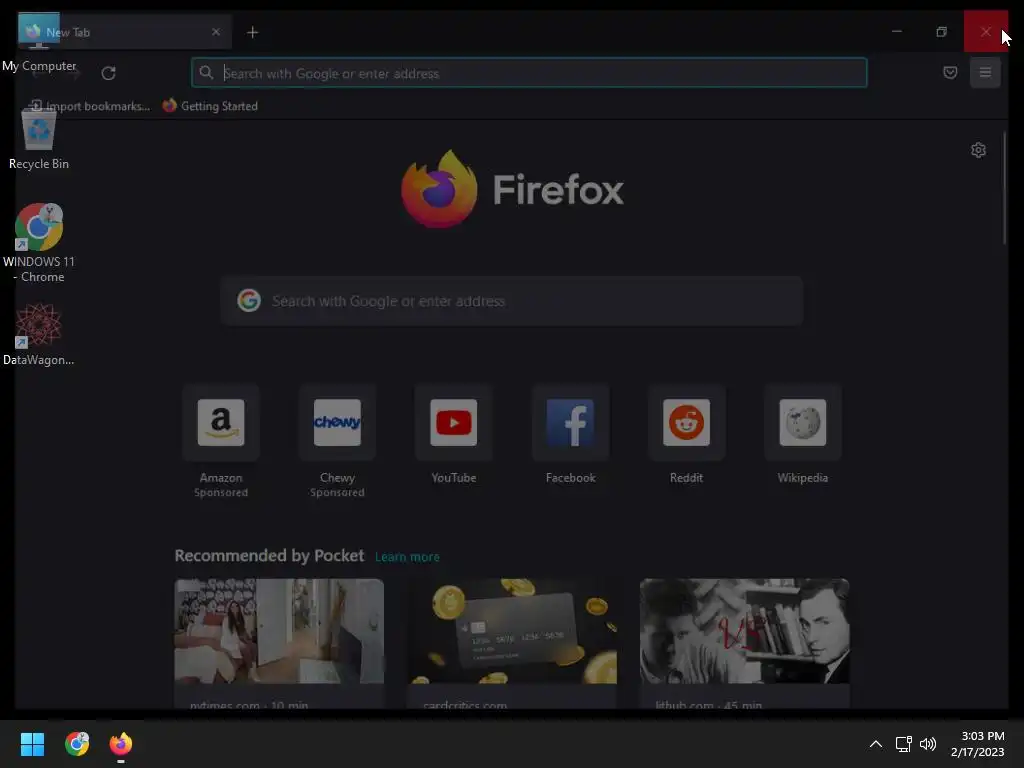1024x768 pixels.
Task: Click Learn more about Pocket
Action: (x=407, y=557)
